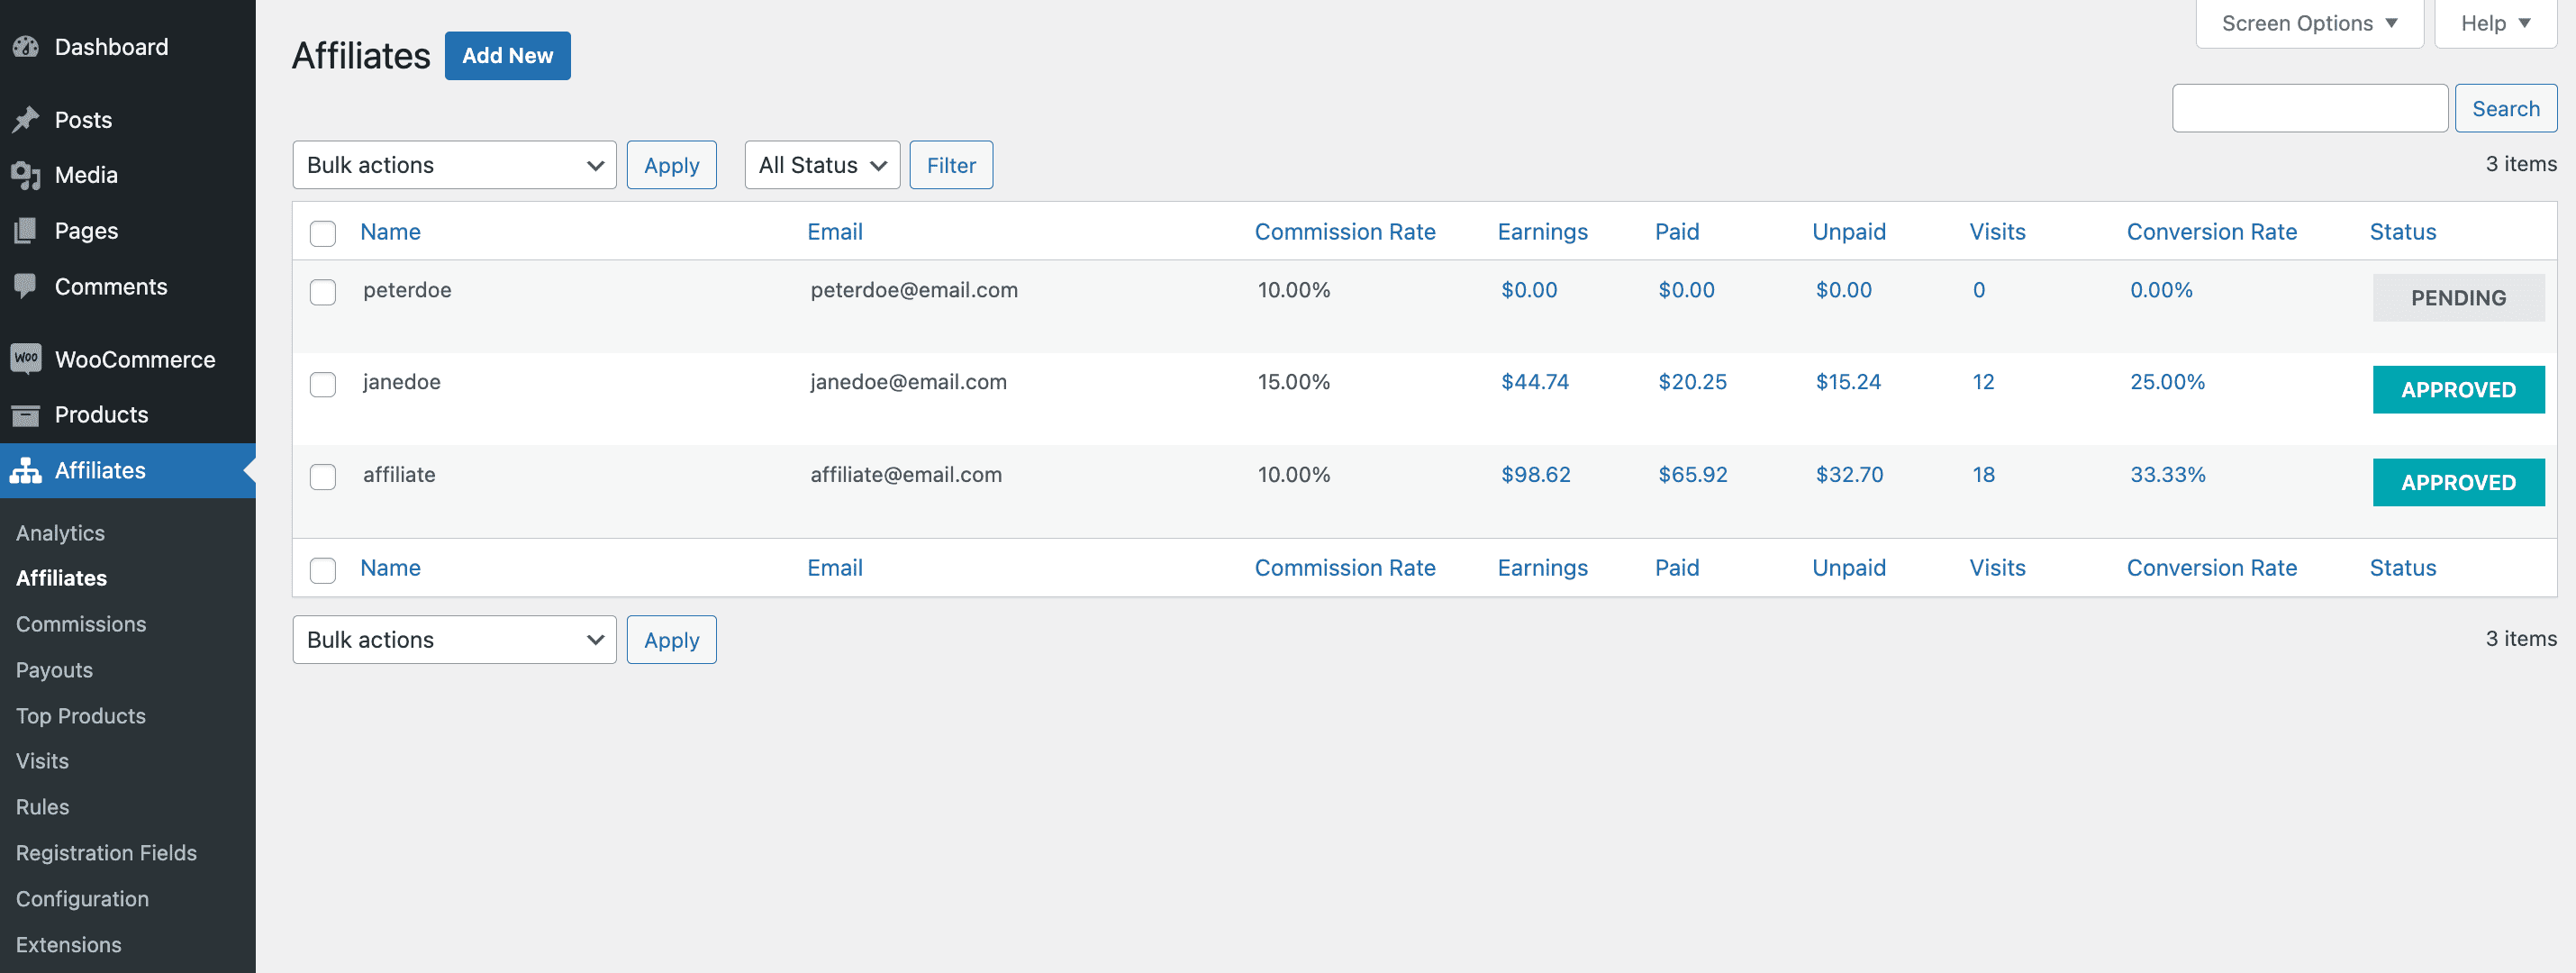
Task: Check the peterdoe row checkbox
Action: click(x=323, y=292)
